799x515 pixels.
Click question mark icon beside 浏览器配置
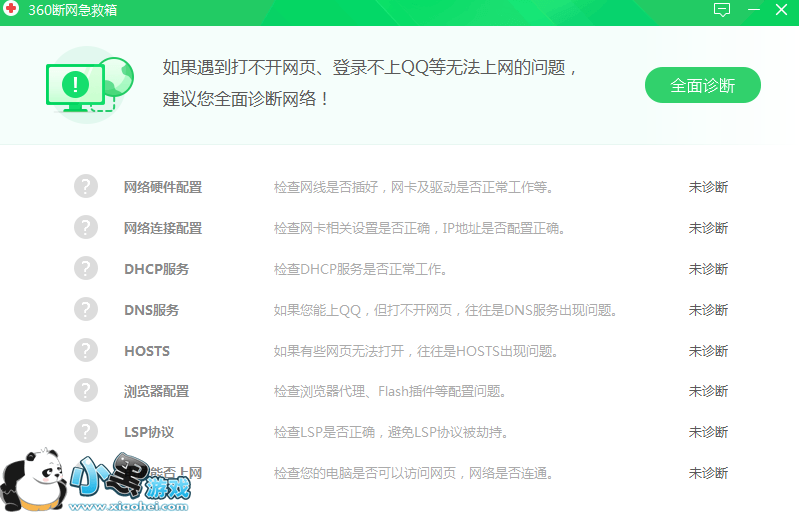(86, 391)
